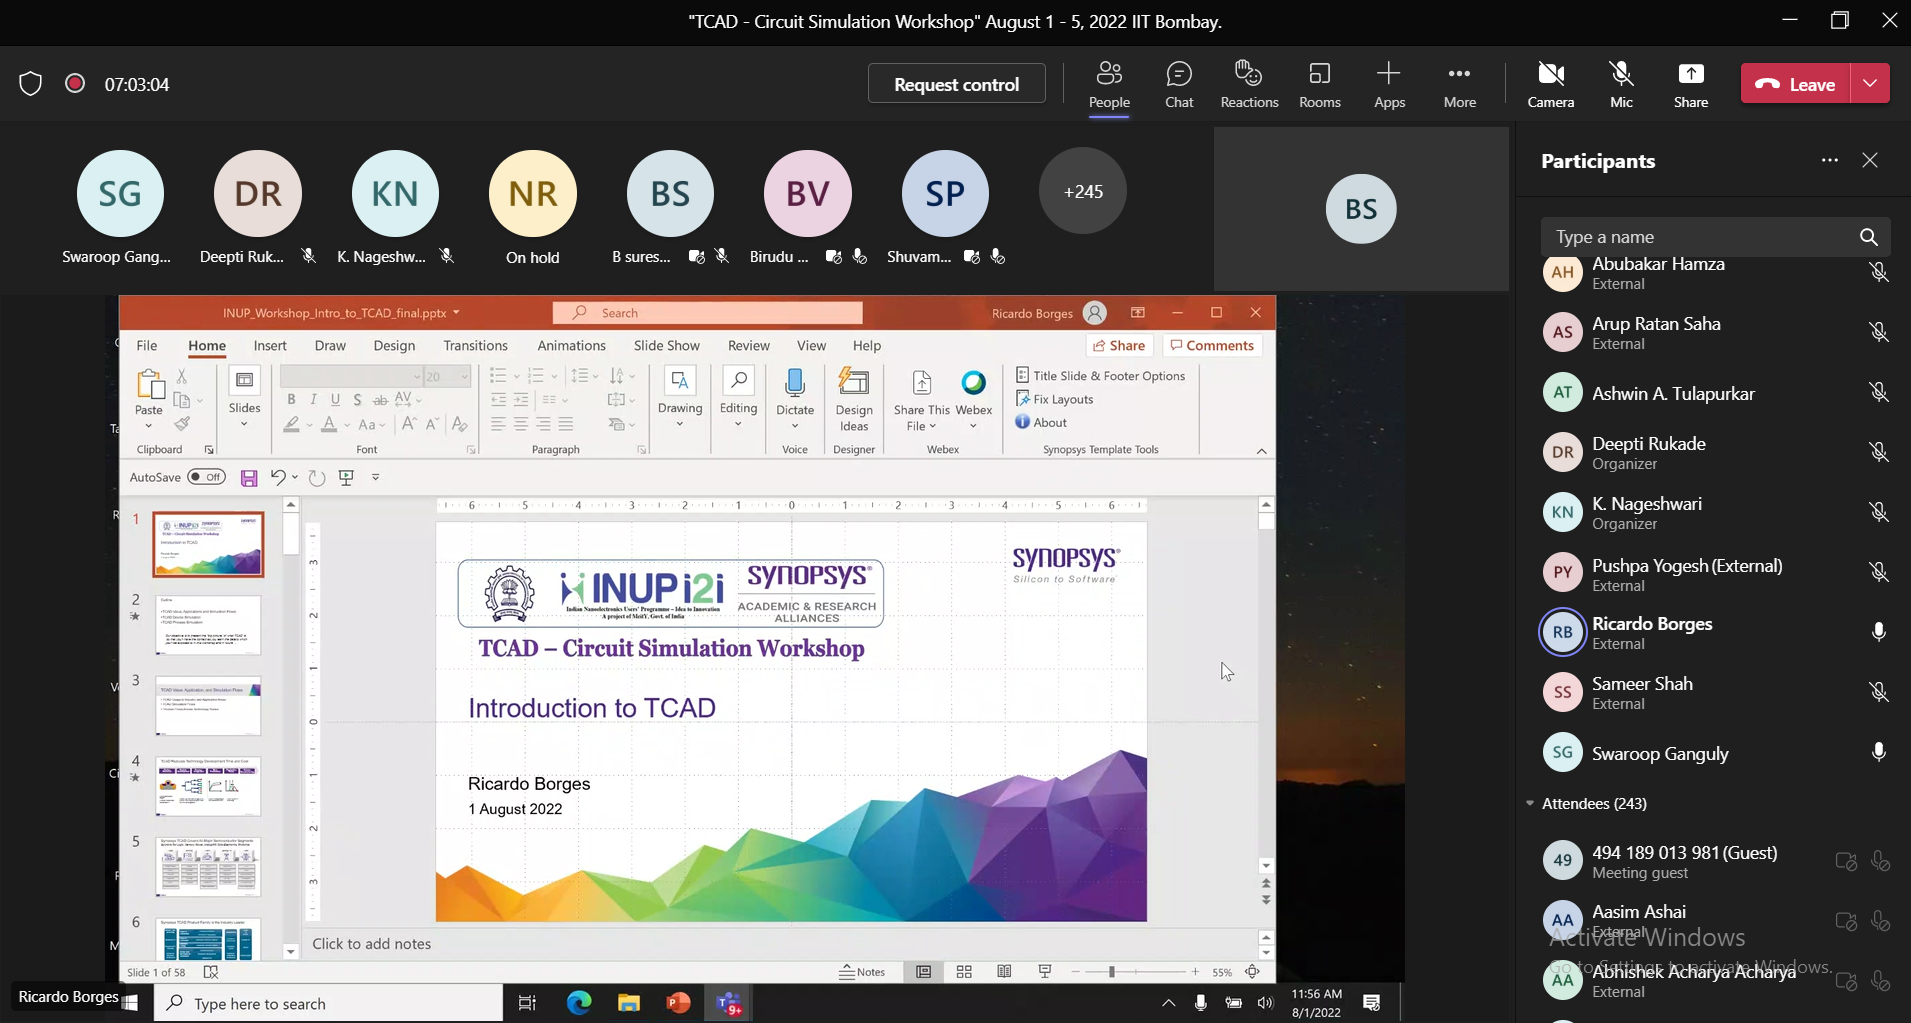Viewport: 1911px width, 1023px height.
Task: Click the Request control button
Action: tap(956, 84)
